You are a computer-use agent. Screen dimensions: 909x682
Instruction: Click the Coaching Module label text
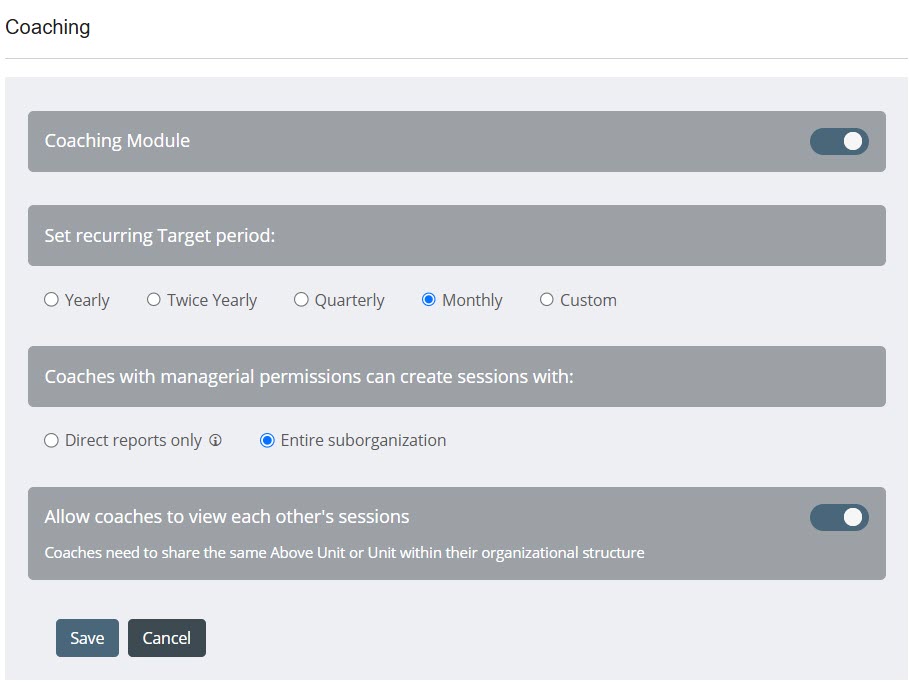point(117,141)
